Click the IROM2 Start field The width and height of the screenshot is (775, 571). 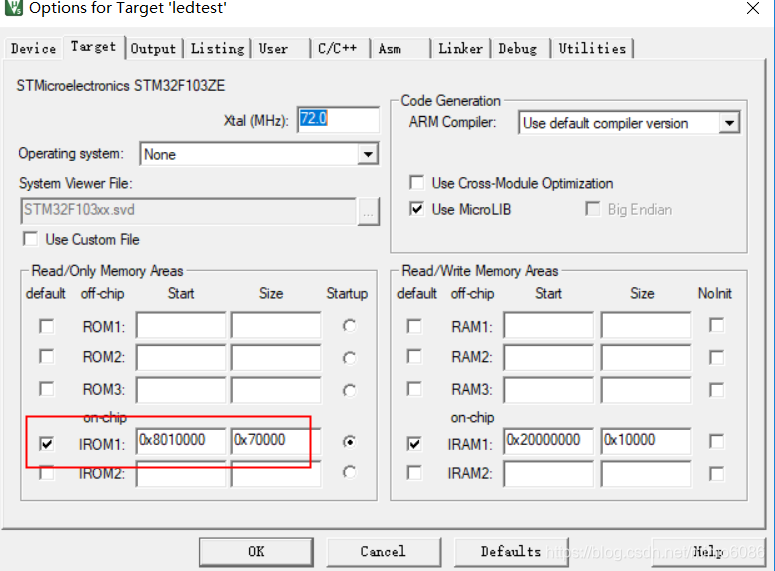pyautogui.click(x=181, y=474)
